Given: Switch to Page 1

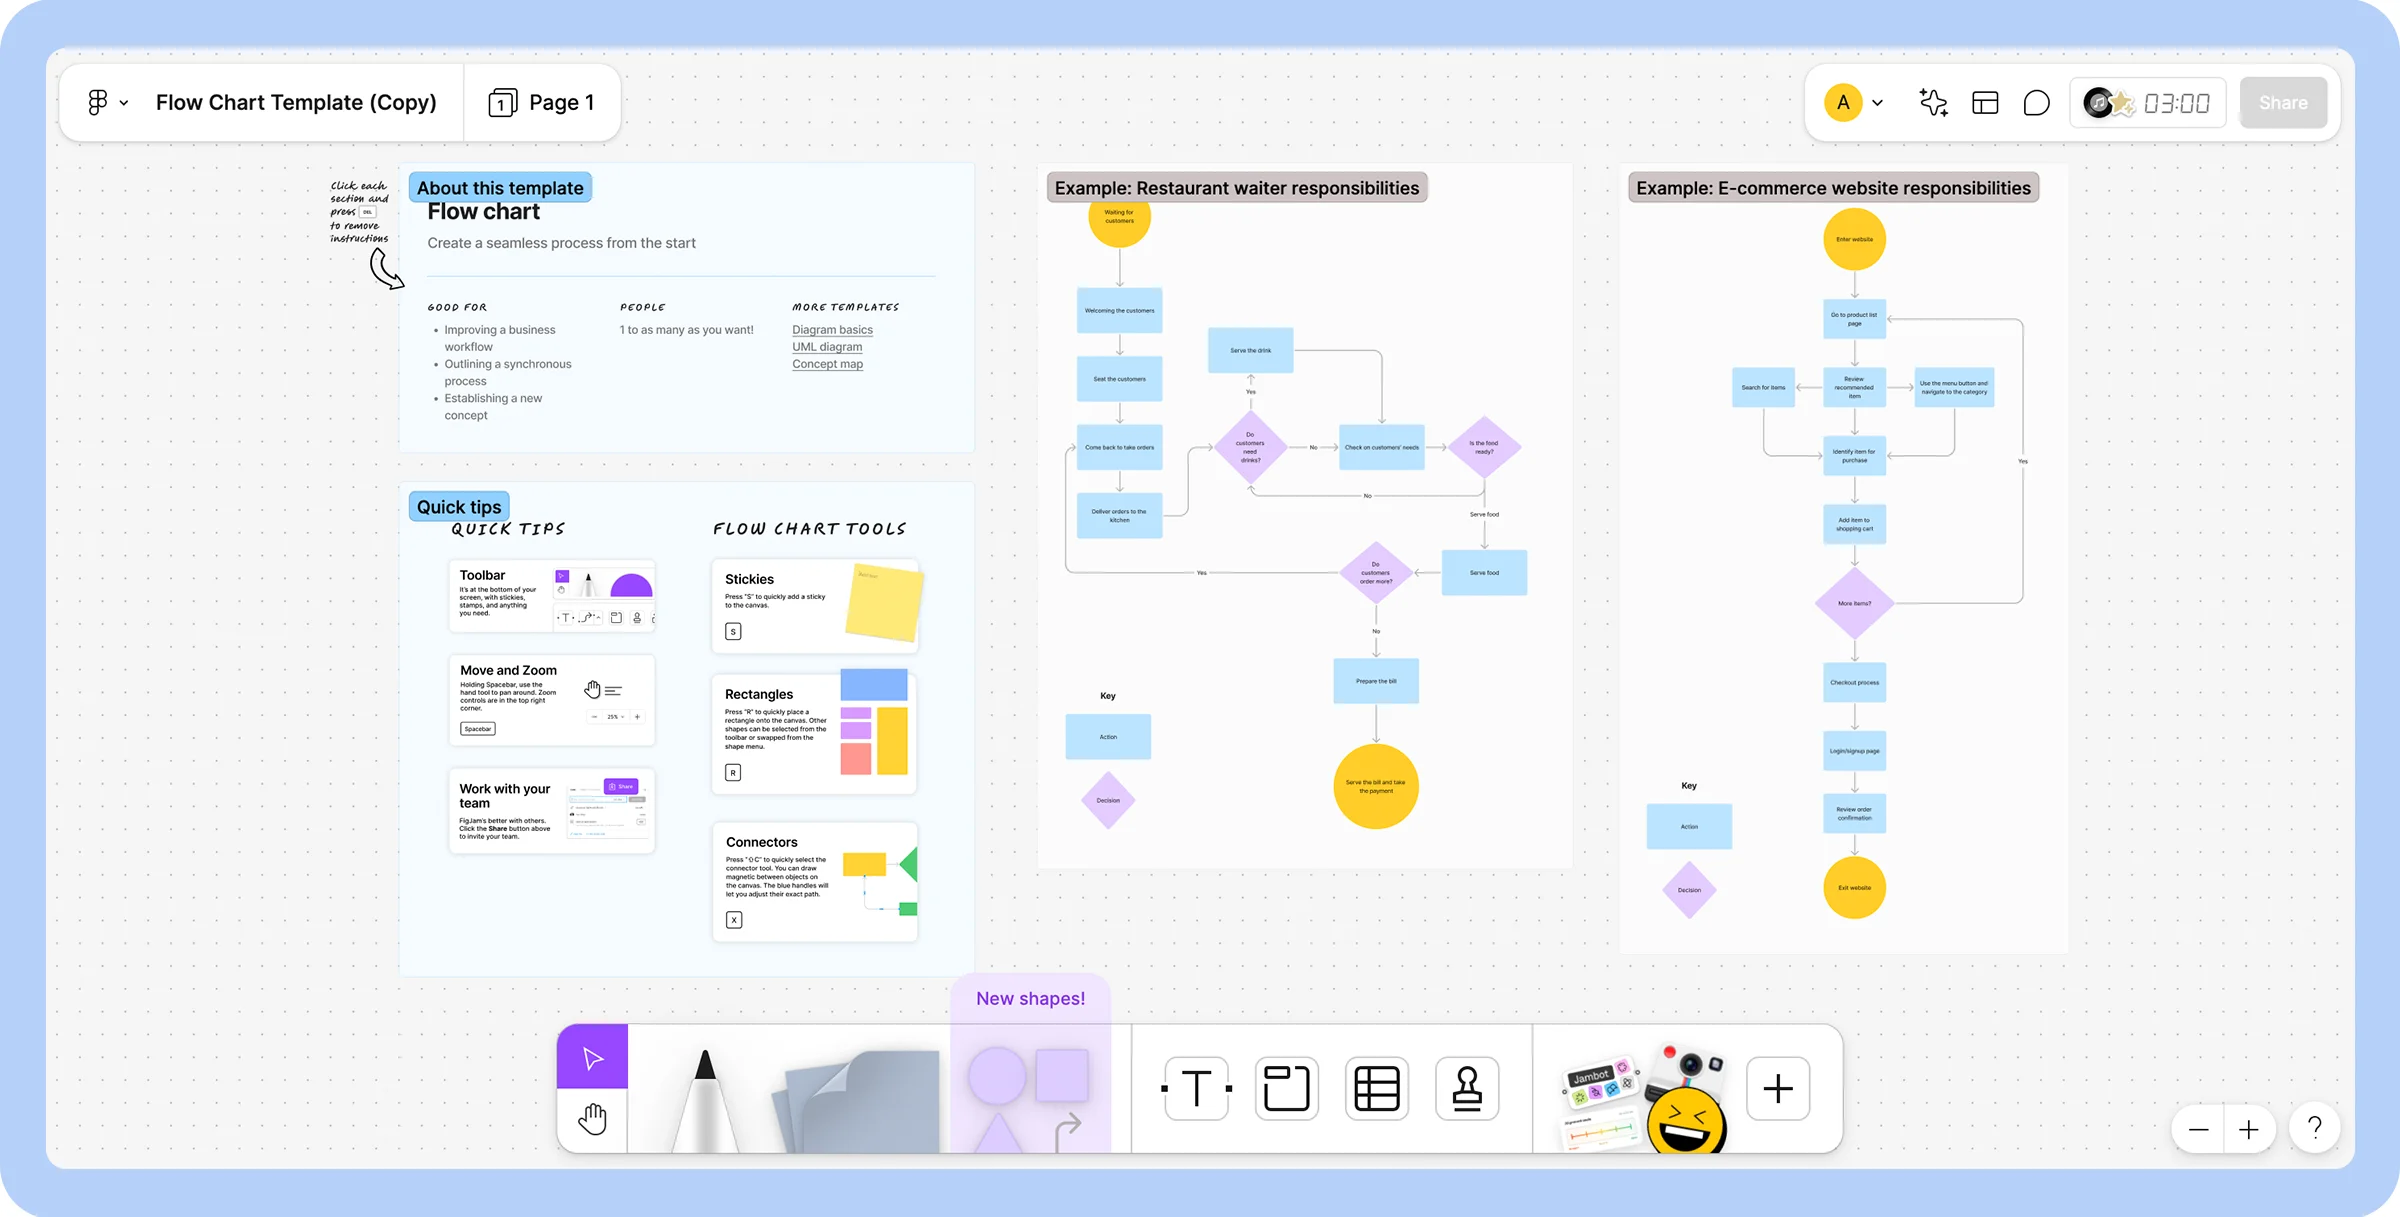Looking at the screenshot, I should tap(543, 102).
